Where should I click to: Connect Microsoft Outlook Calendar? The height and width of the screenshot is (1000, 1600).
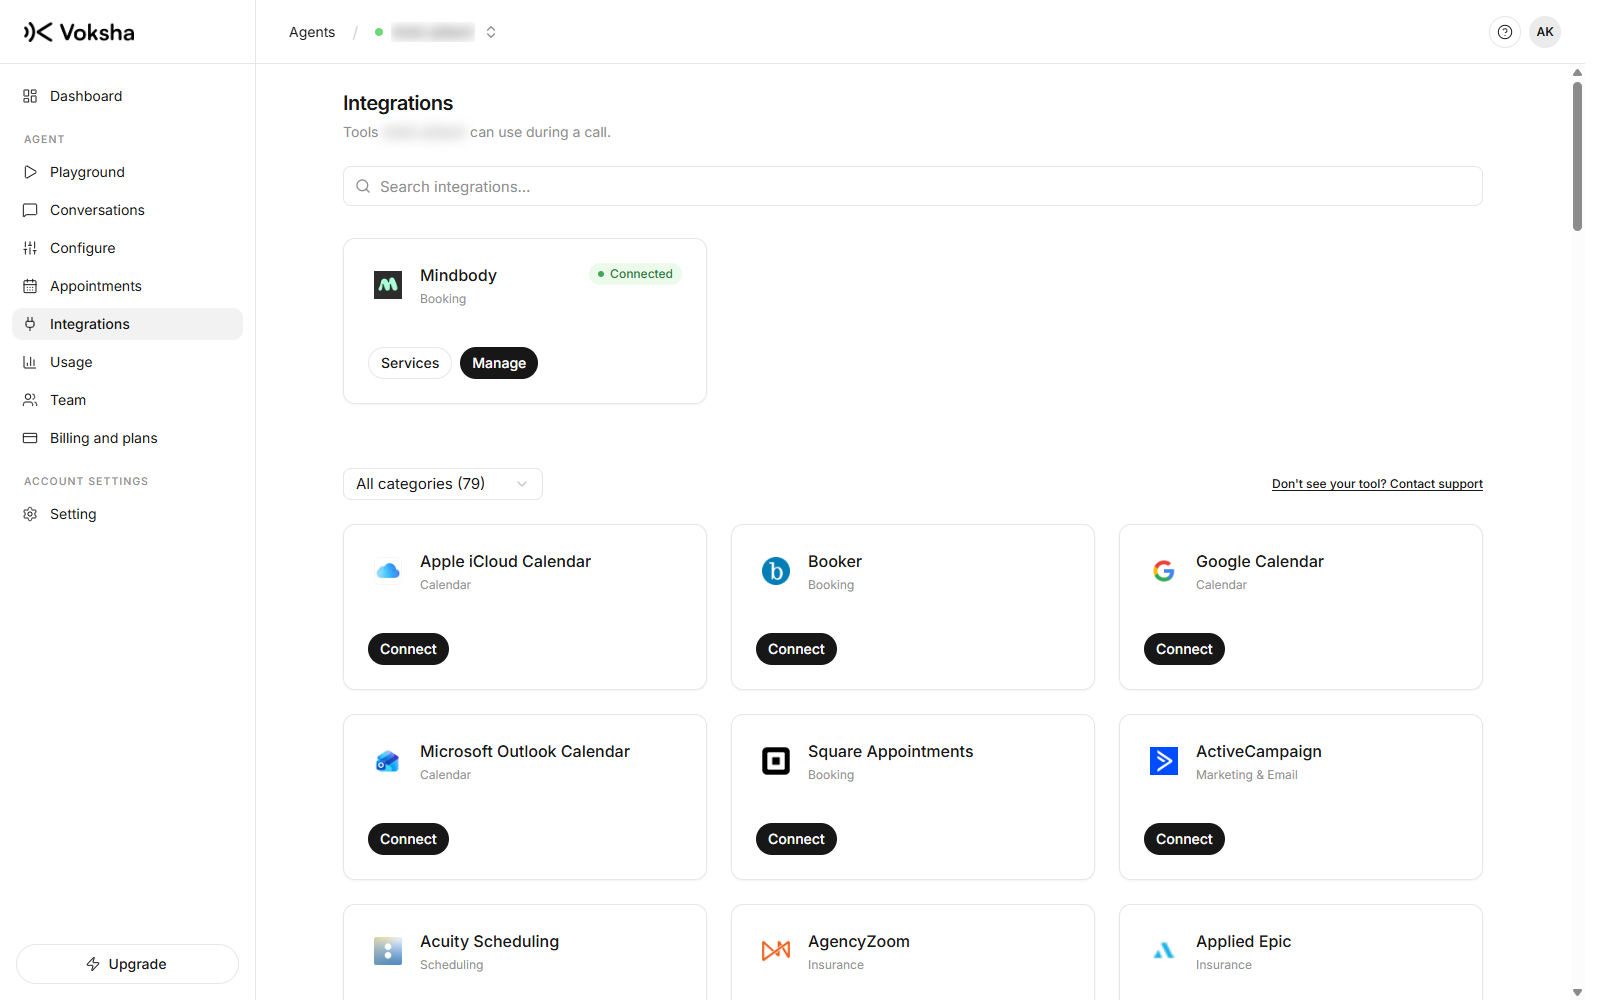coord(408,839)
